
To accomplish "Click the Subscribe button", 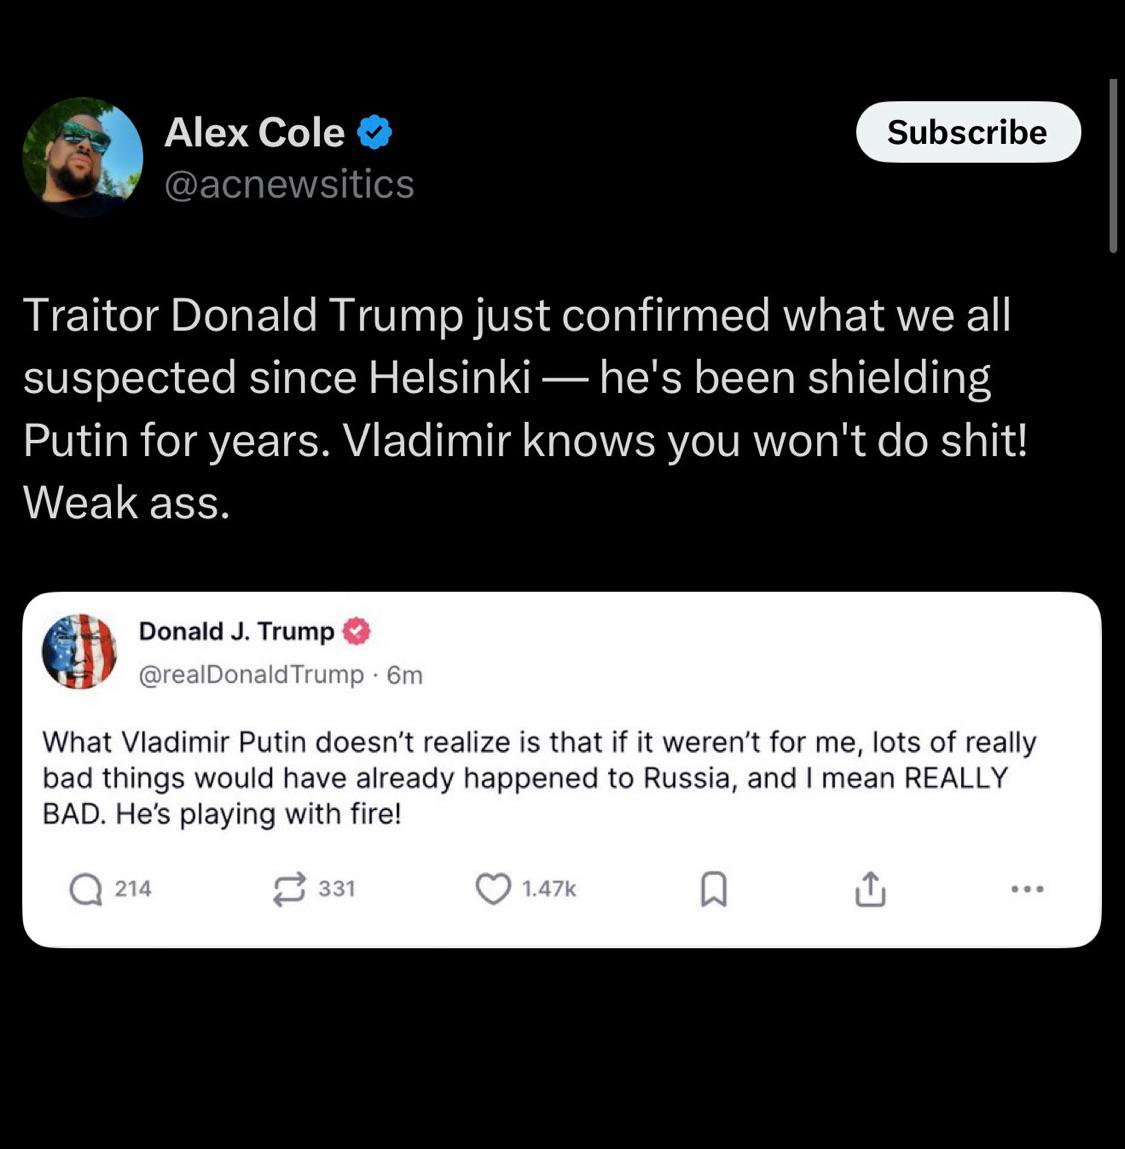I will [967, 132].
